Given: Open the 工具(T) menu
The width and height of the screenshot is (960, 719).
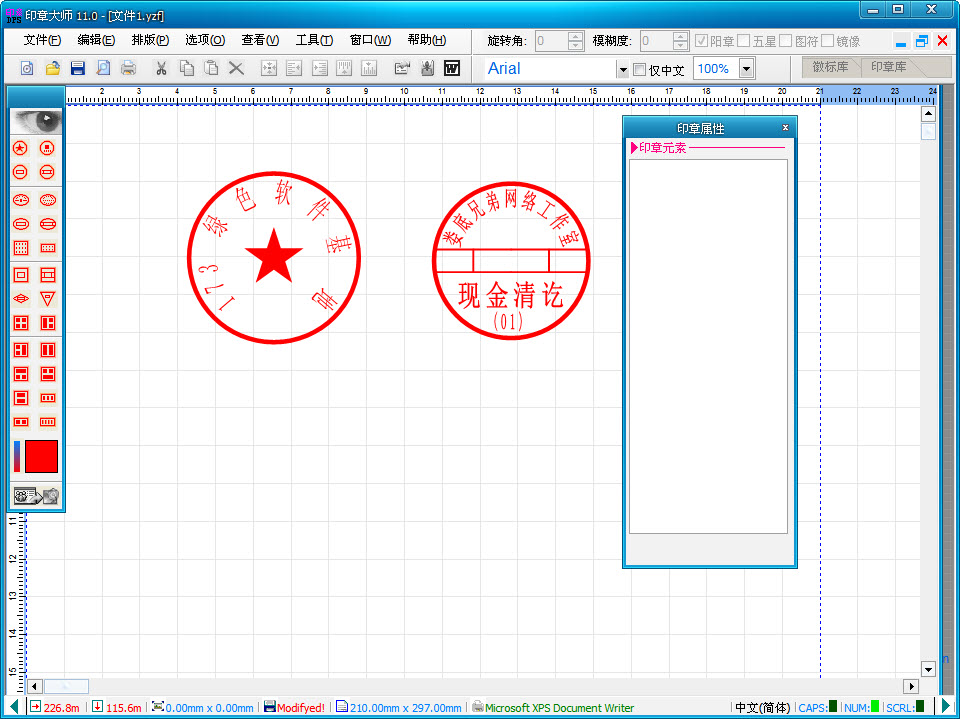Looking at the screenshot, I should (314, 40).
